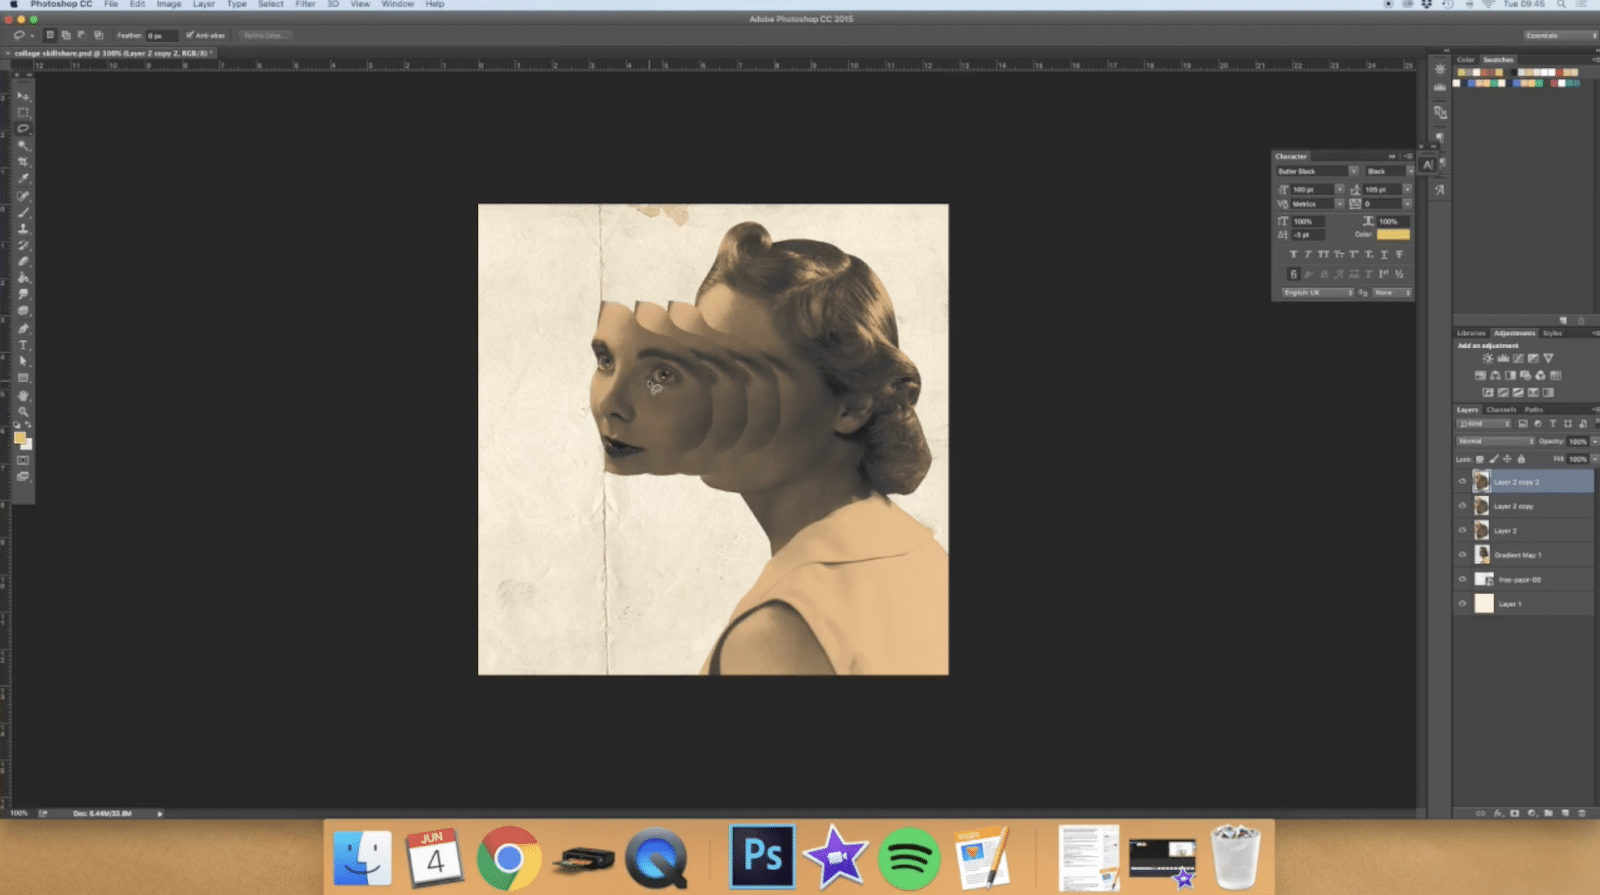Select the Move tool
The image size is (1600, 895).
23,96
